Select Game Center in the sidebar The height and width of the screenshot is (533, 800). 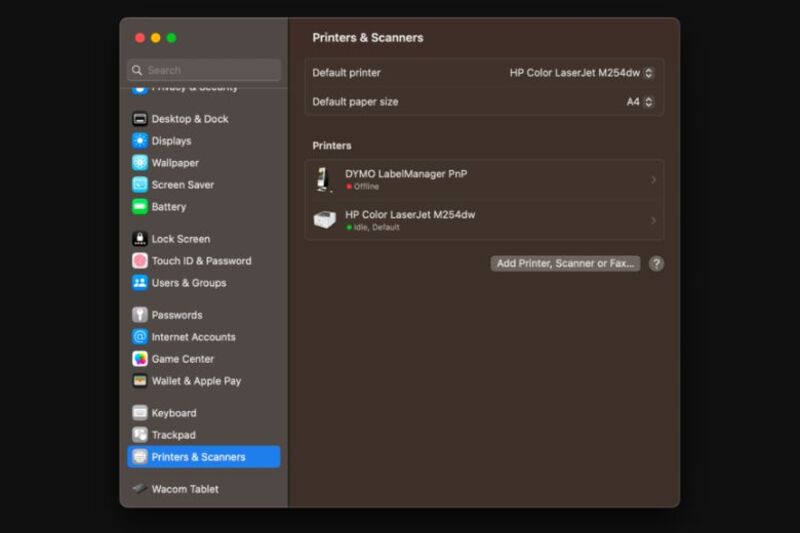coord(204,359)
